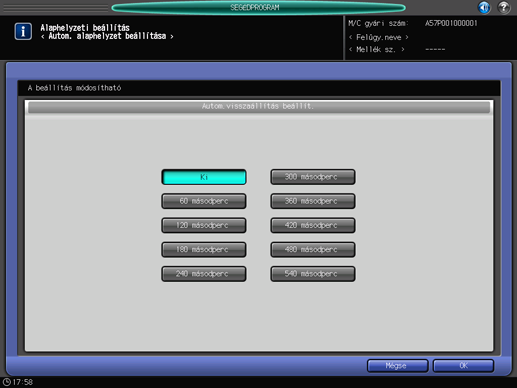Click 'A beállítás módosítható' message
The image size is (517, 388).
(x=74, y=88)
